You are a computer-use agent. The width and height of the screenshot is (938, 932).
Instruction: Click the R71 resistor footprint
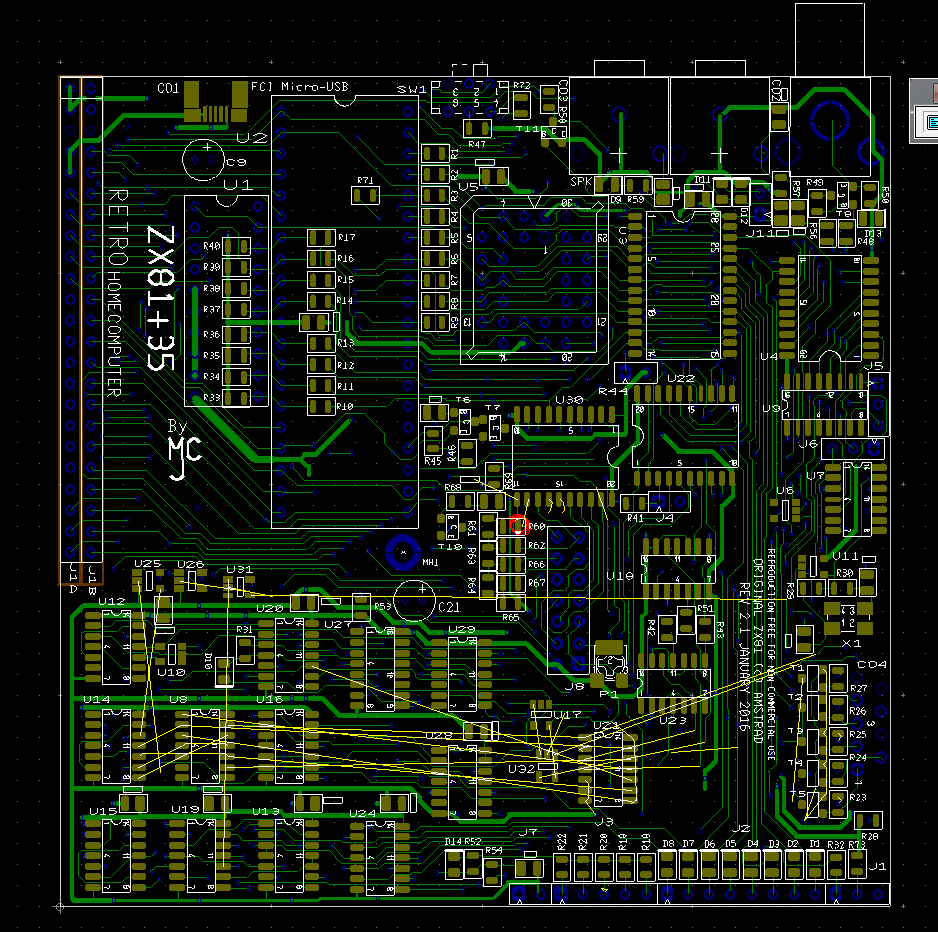point(365,195)
